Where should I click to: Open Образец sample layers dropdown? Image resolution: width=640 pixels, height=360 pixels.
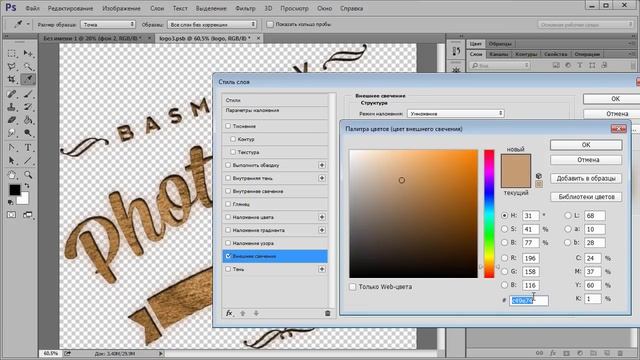click(212, 24)
